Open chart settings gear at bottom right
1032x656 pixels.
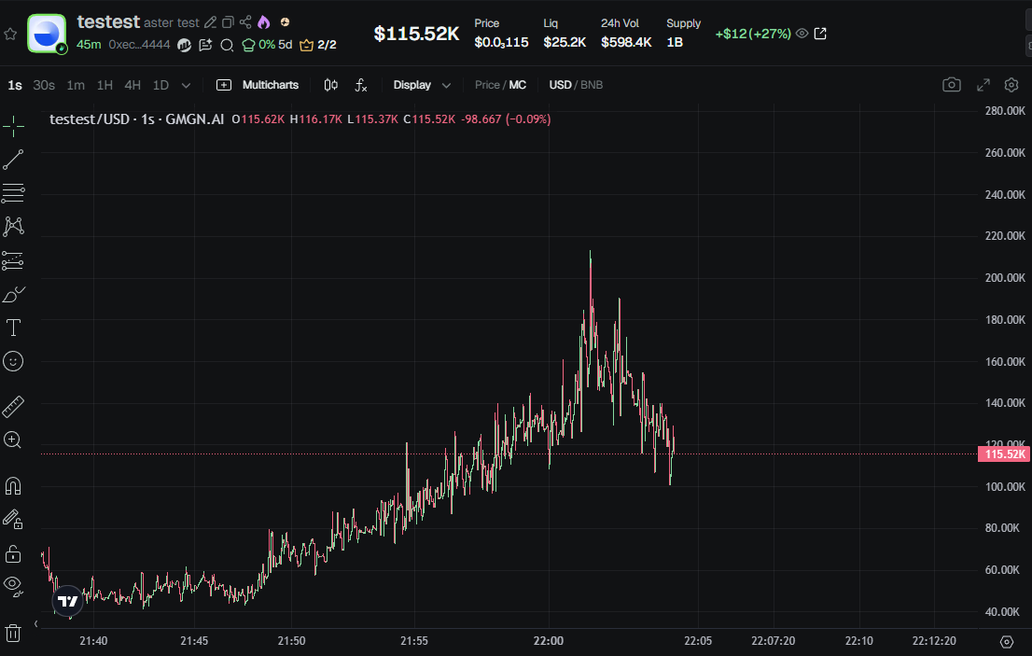click(x=1007, y=640)
